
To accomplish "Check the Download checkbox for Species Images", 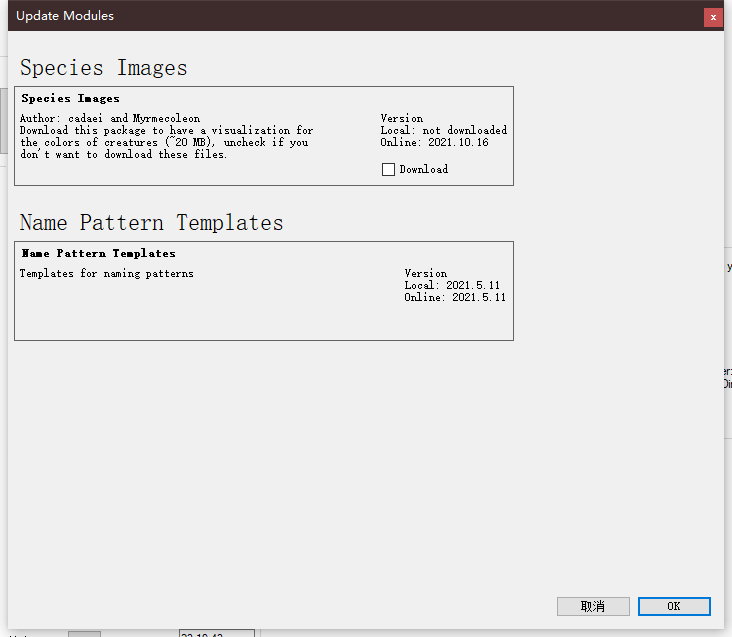I will [x=388, y=169].
